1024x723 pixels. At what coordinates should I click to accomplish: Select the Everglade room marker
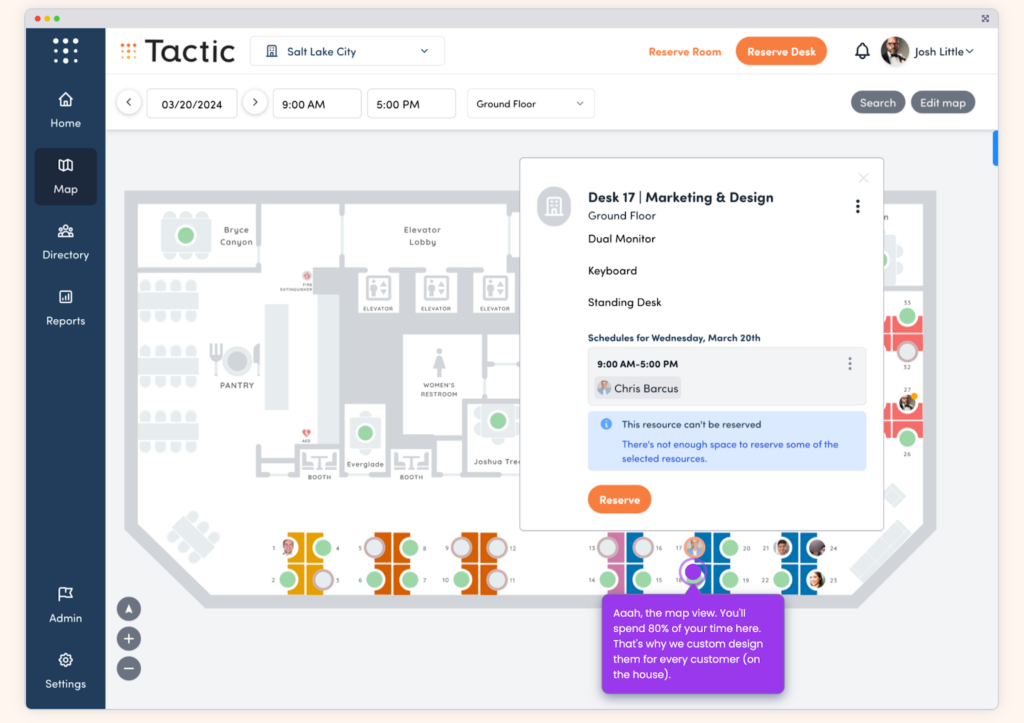365,432
